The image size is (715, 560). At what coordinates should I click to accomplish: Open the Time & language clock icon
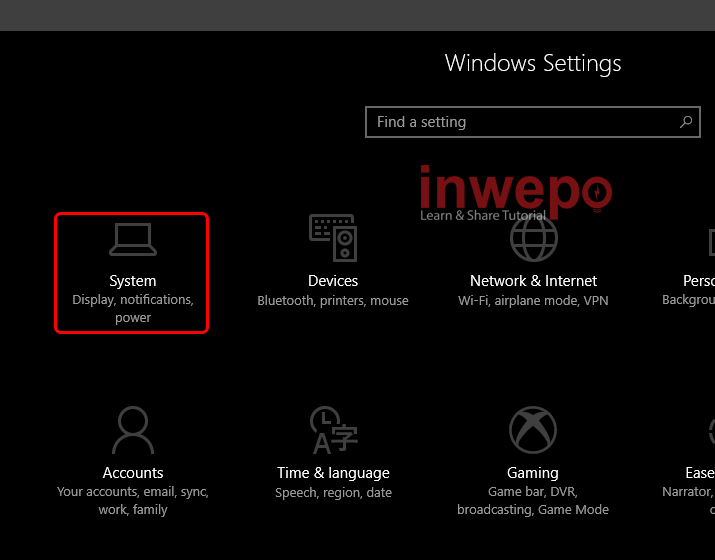click(334, 430)
